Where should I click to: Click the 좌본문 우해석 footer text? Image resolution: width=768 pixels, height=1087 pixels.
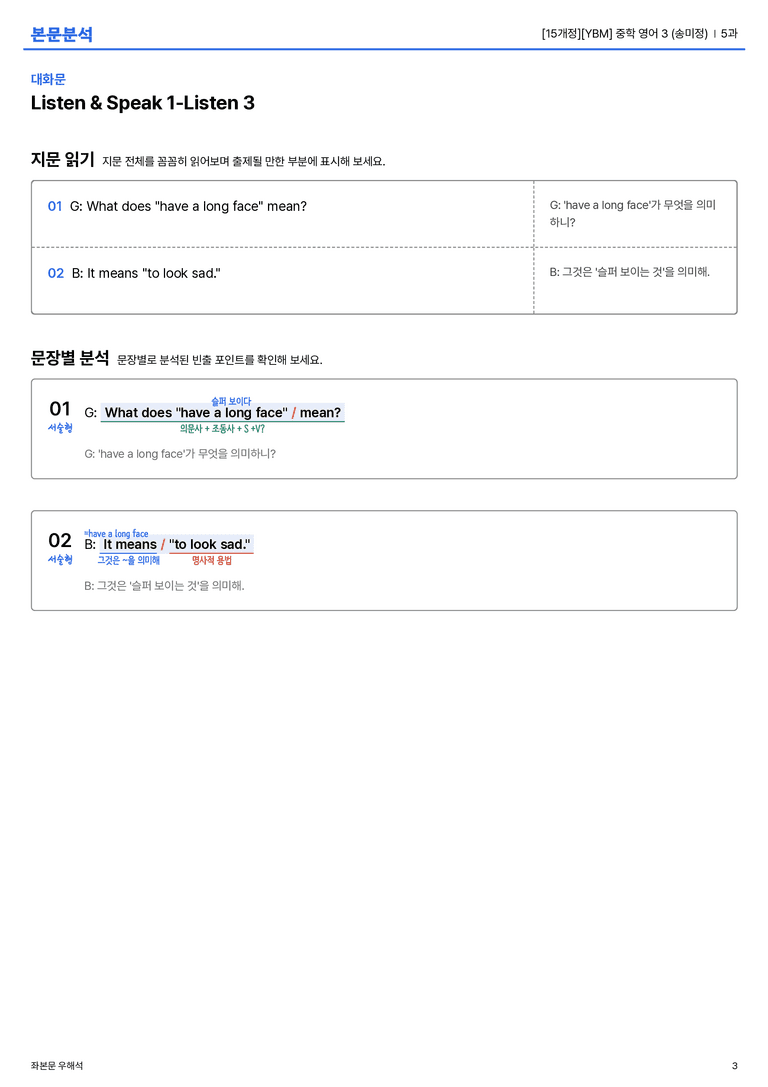pyautogui.click(x=57, y=1066)
